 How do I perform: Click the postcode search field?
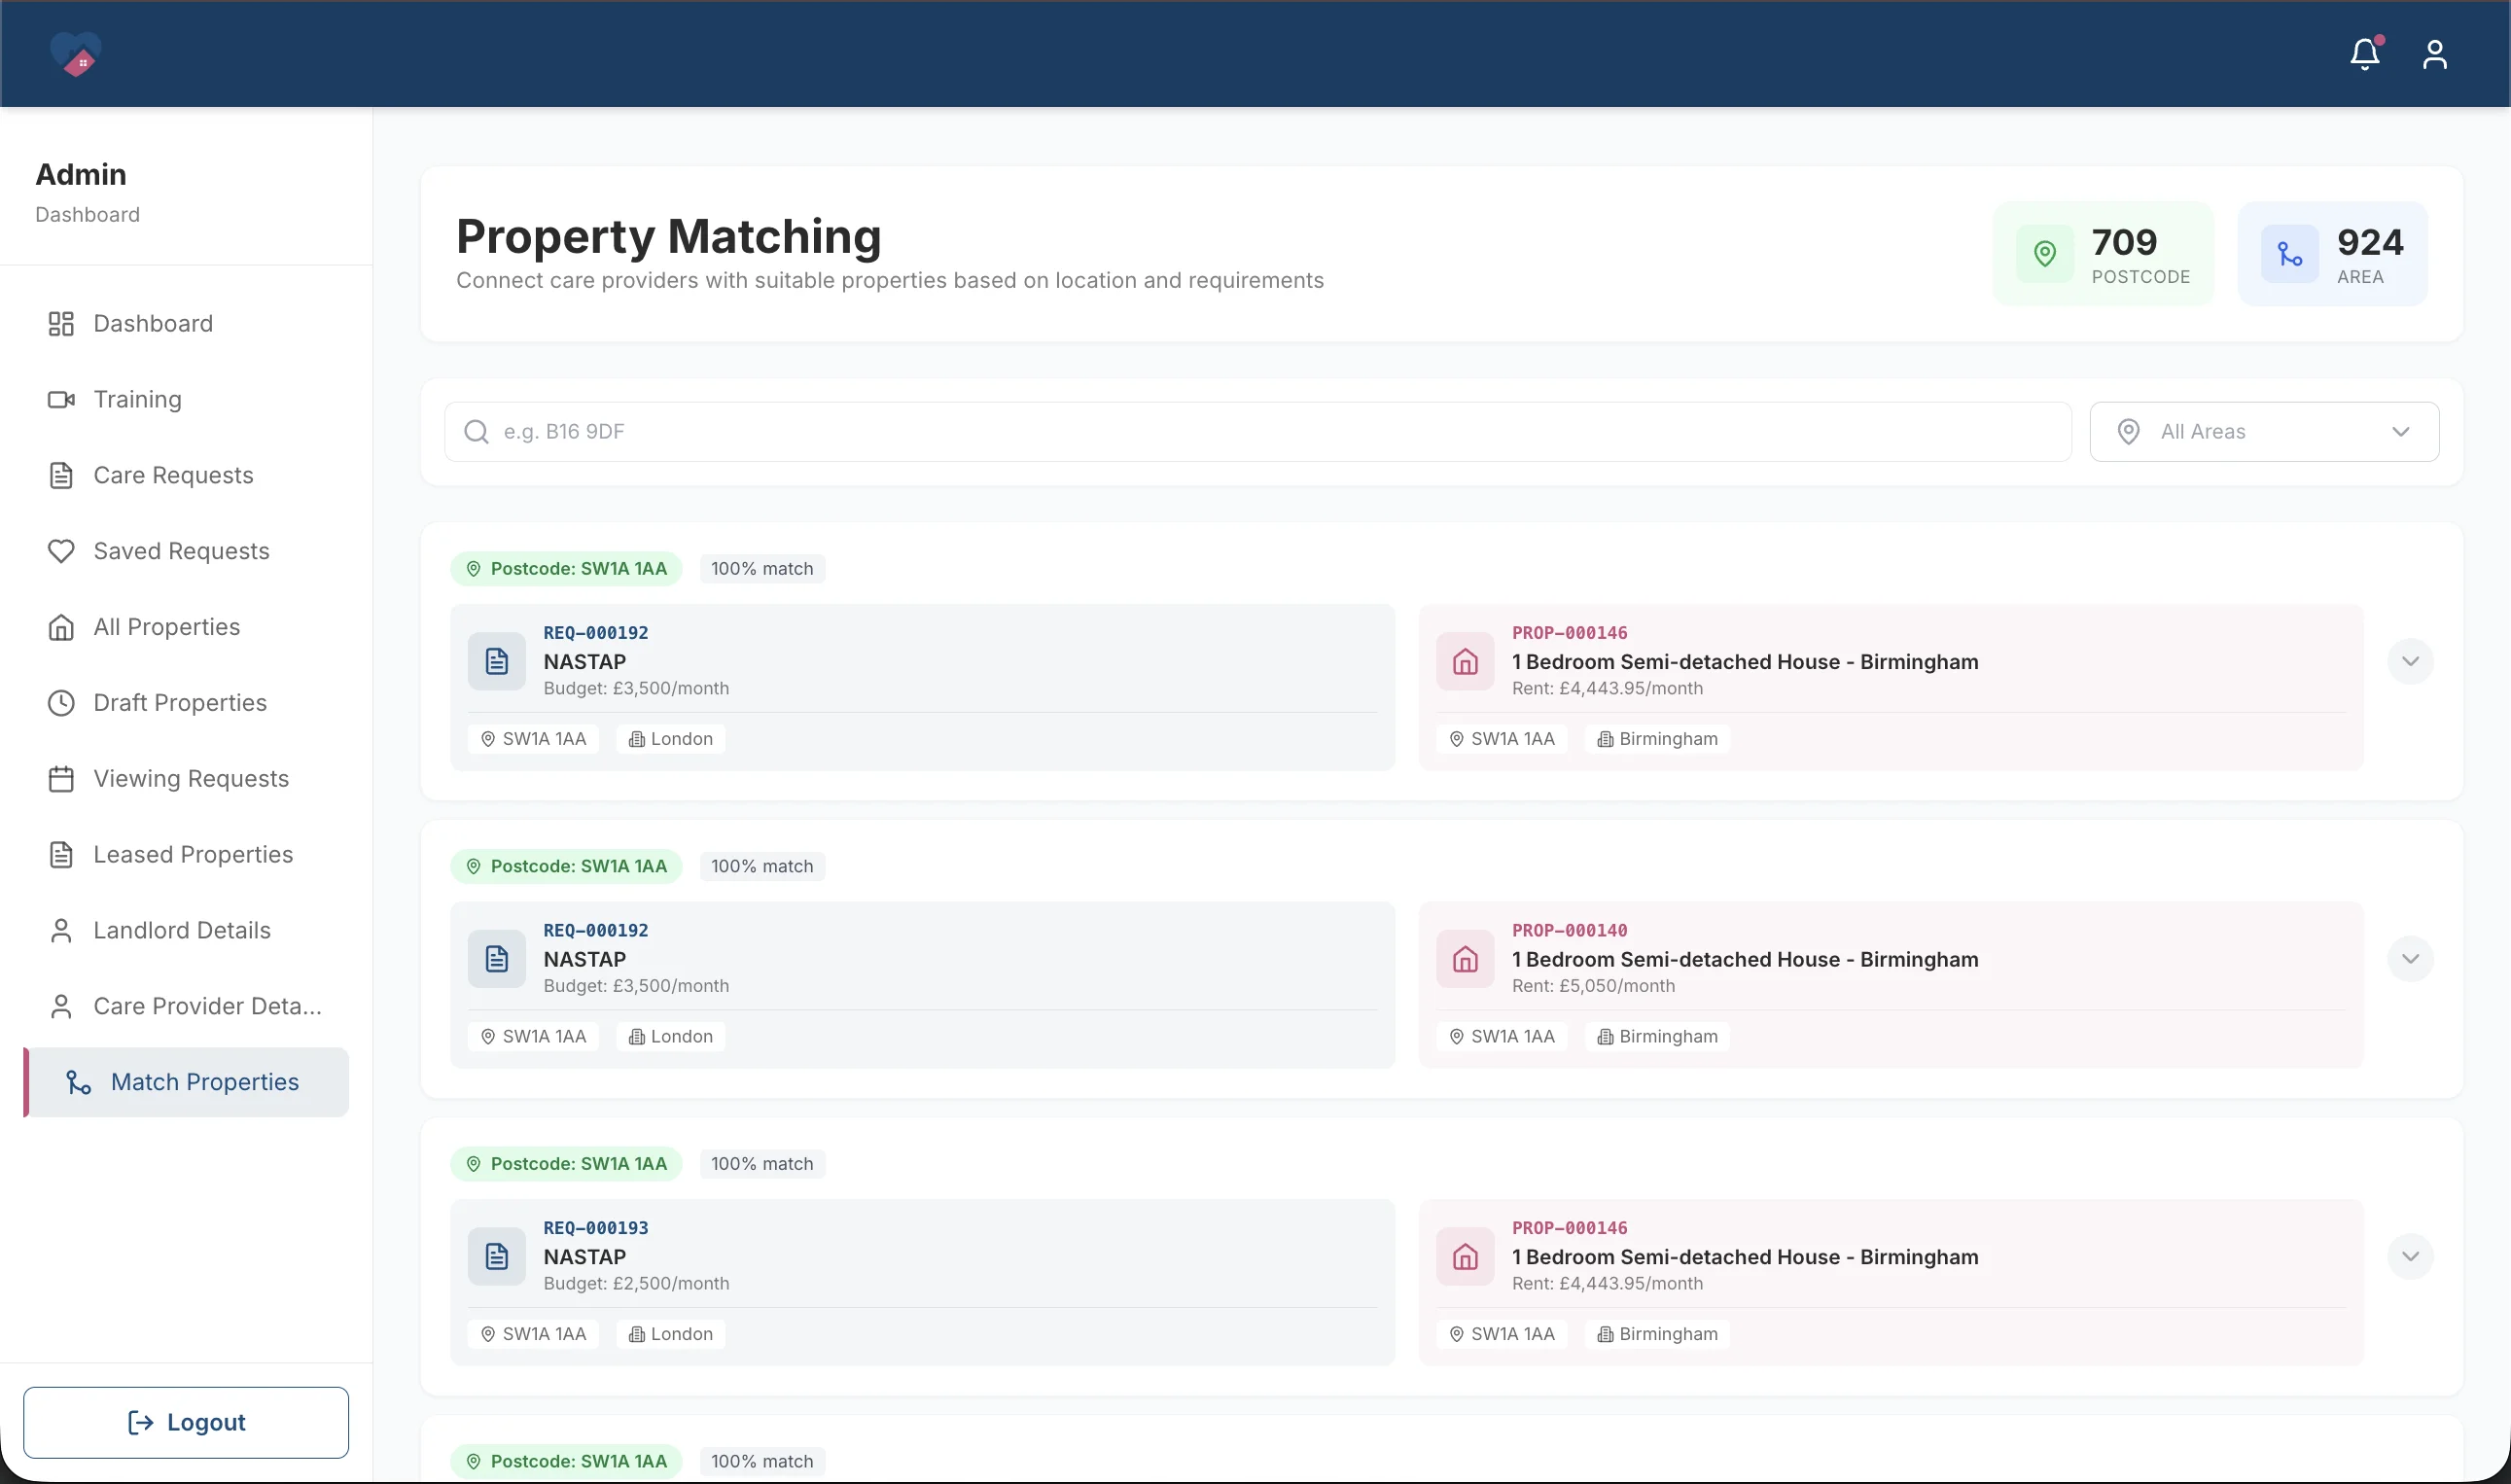click(1257, 432)
